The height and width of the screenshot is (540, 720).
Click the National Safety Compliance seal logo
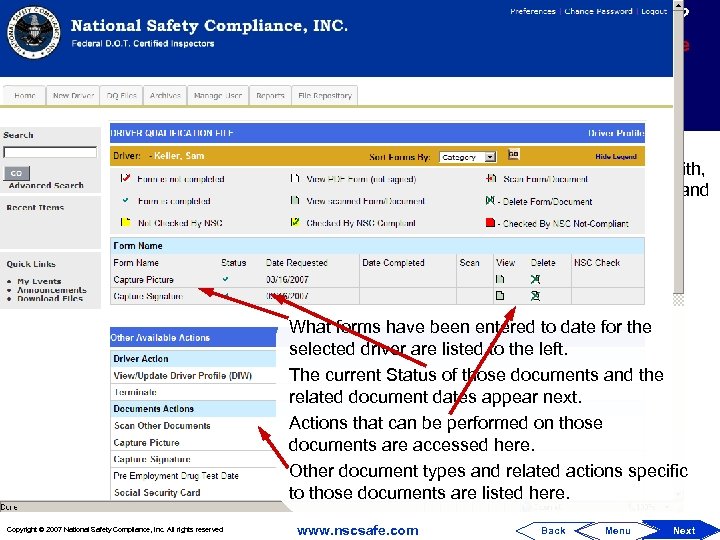point(34,32)
